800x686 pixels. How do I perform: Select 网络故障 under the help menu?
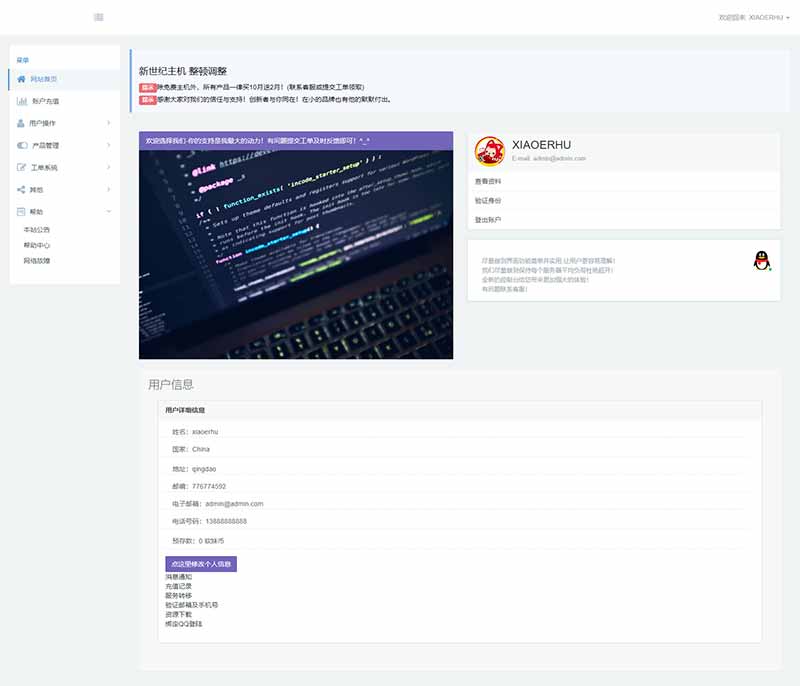[37, 260]
